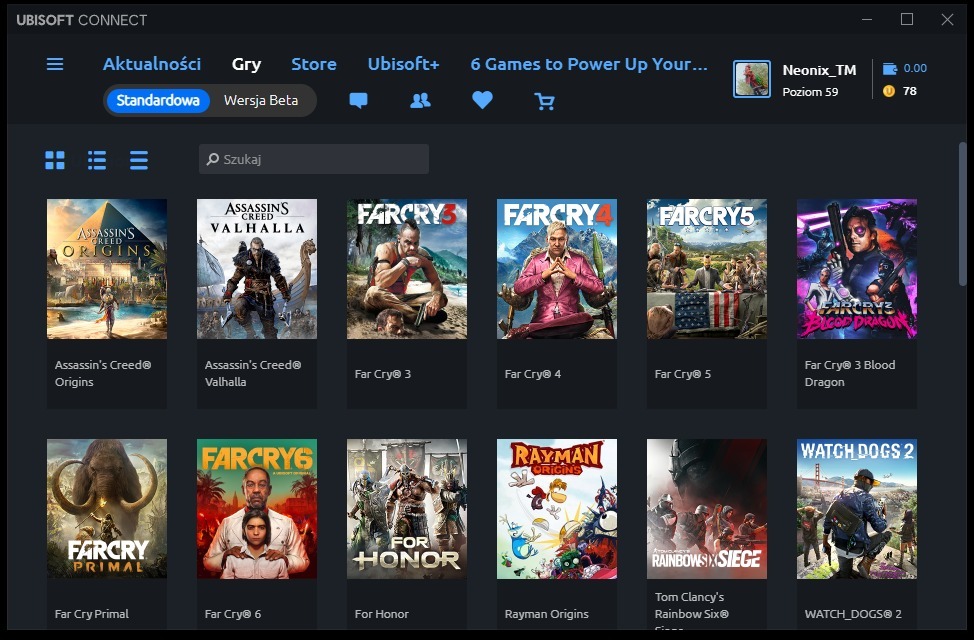
Task: Maximize the Ubisoft Connect window
Action: (907, 20)
